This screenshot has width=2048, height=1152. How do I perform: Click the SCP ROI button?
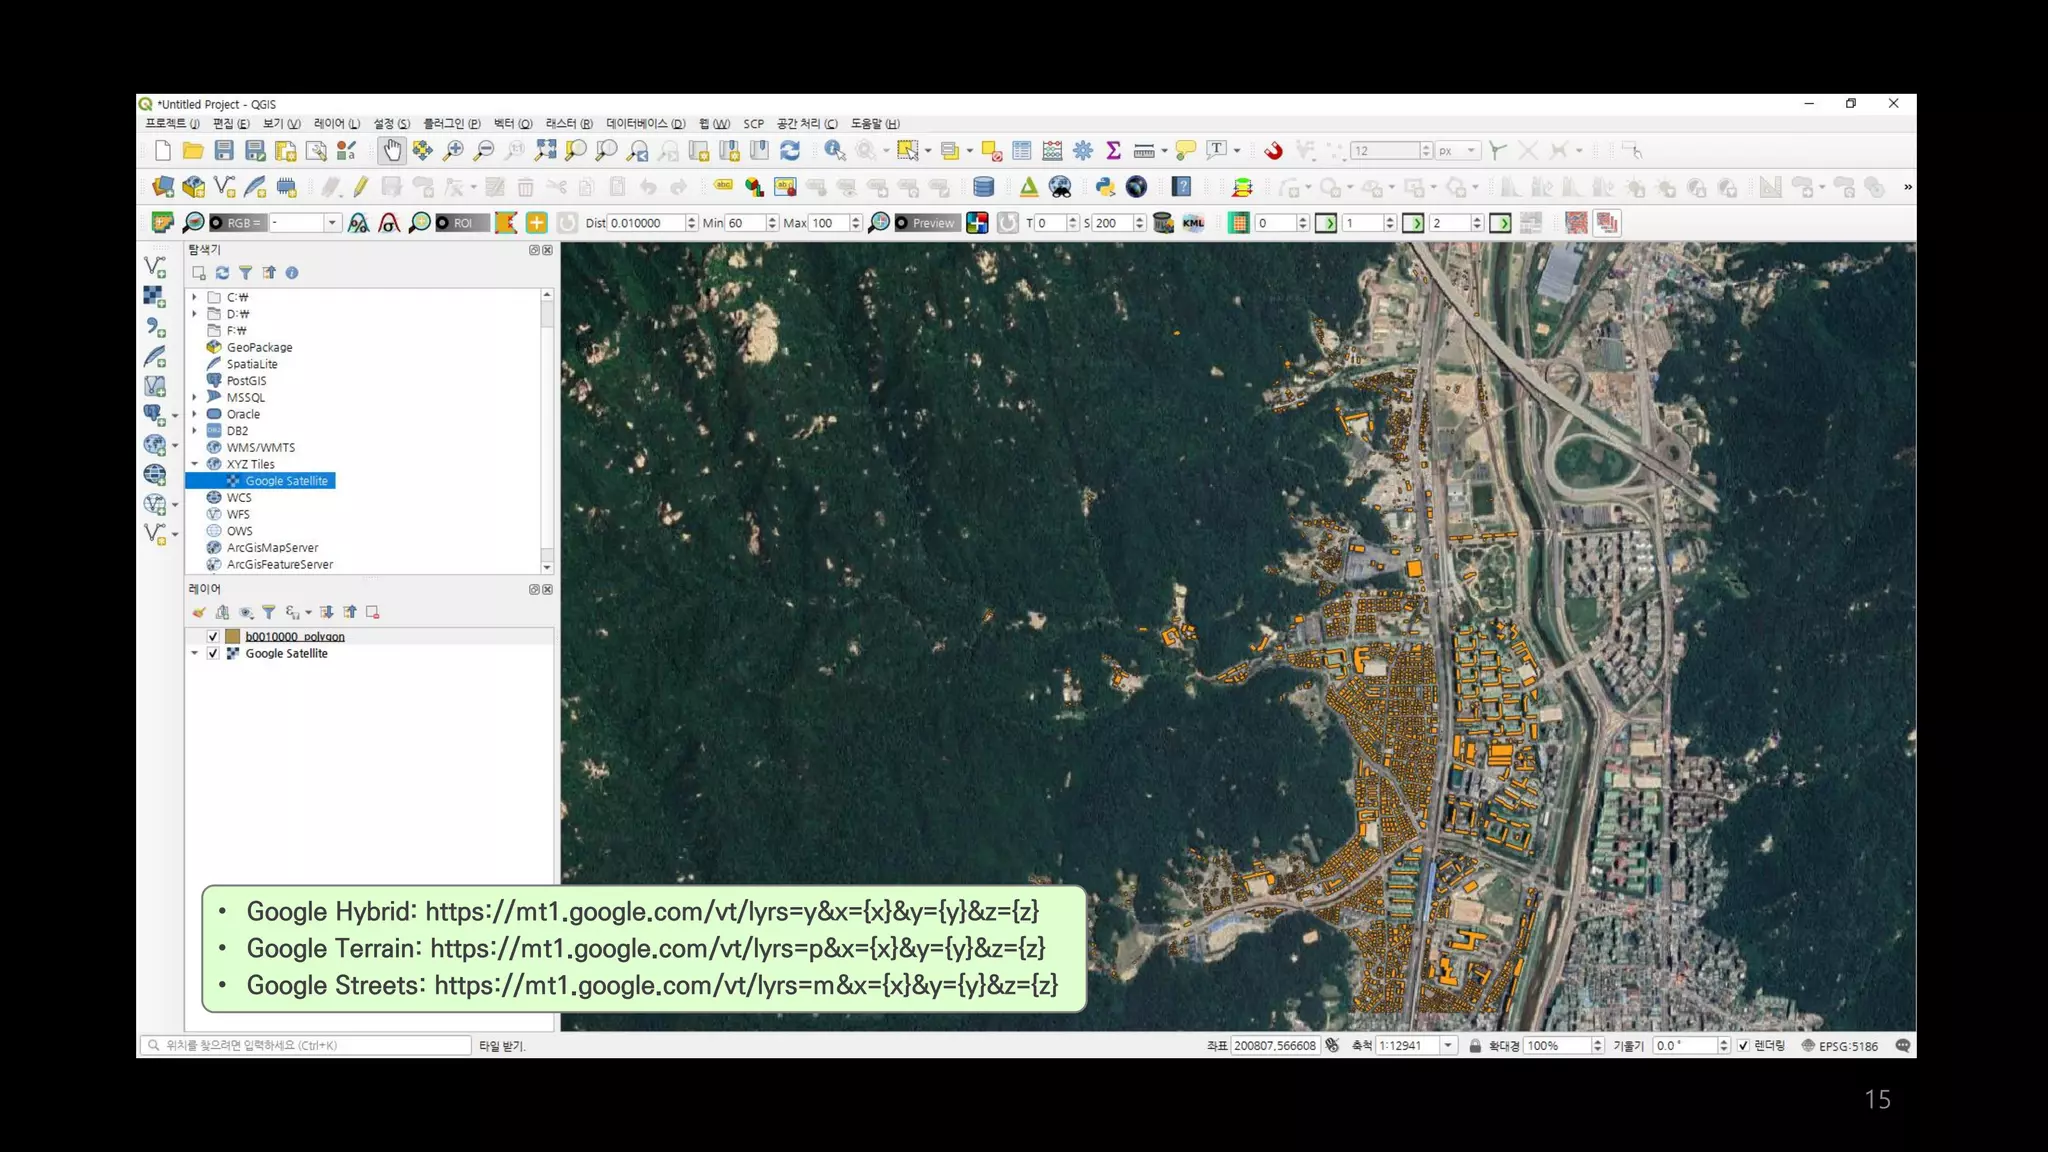coord(462,223)
